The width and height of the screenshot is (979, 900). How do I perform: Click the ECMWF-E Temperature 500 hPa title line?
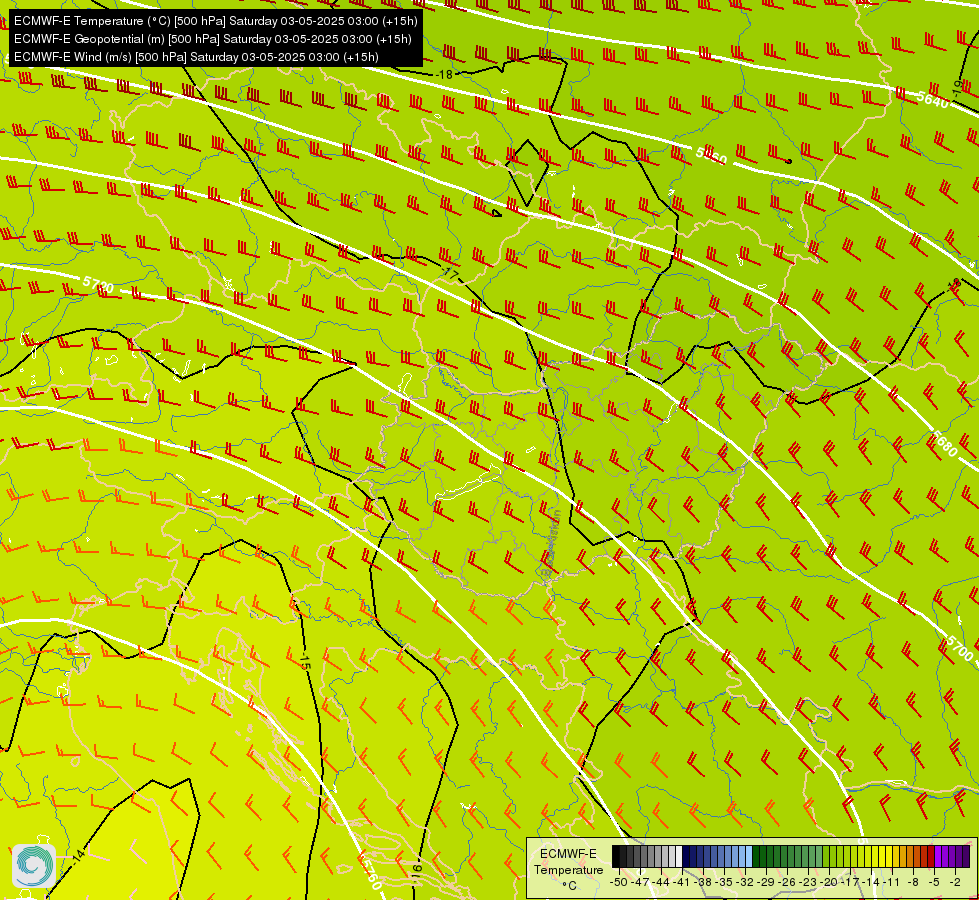tap(215, 21)
